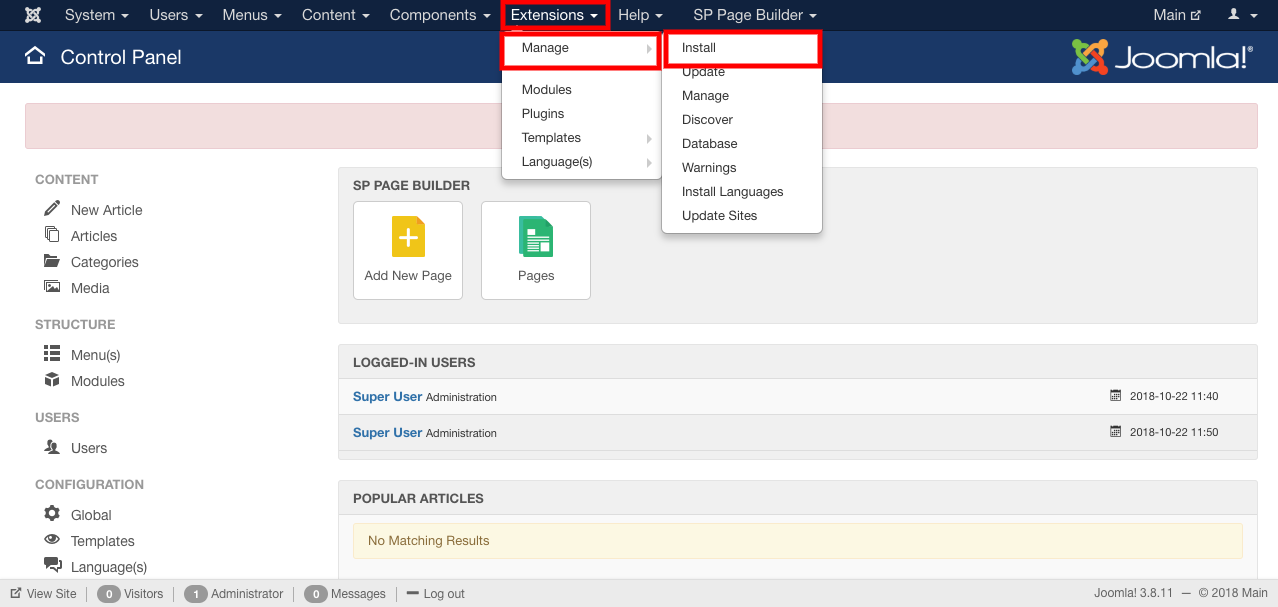Open the Users dropdown in the top bar
This screenshot has height=607, width=1278.
[x=176, y=15]
